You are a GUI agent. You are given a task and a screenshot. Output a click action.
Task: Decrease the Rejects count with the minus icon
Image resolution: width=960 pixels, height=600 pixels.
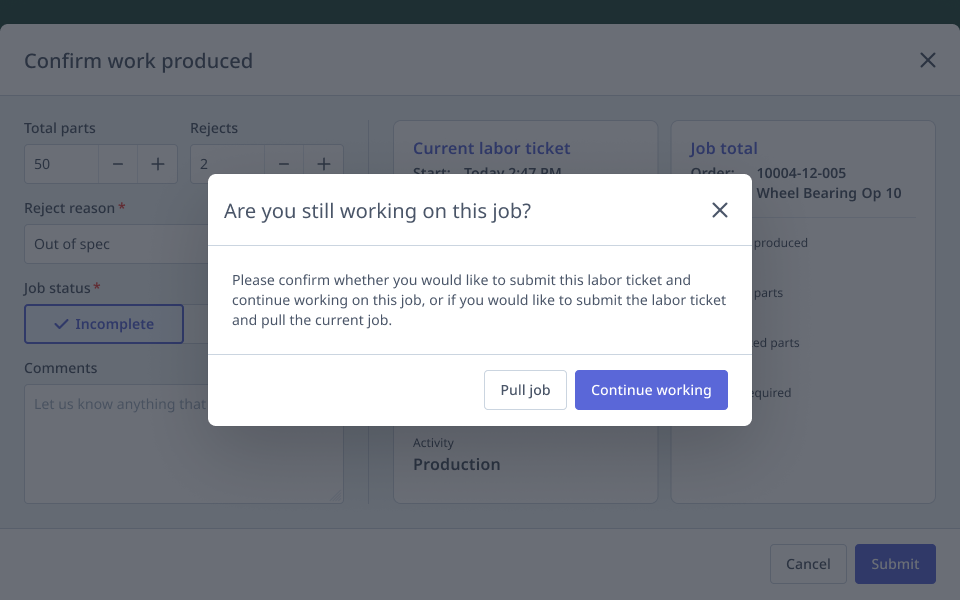point(283,163)
